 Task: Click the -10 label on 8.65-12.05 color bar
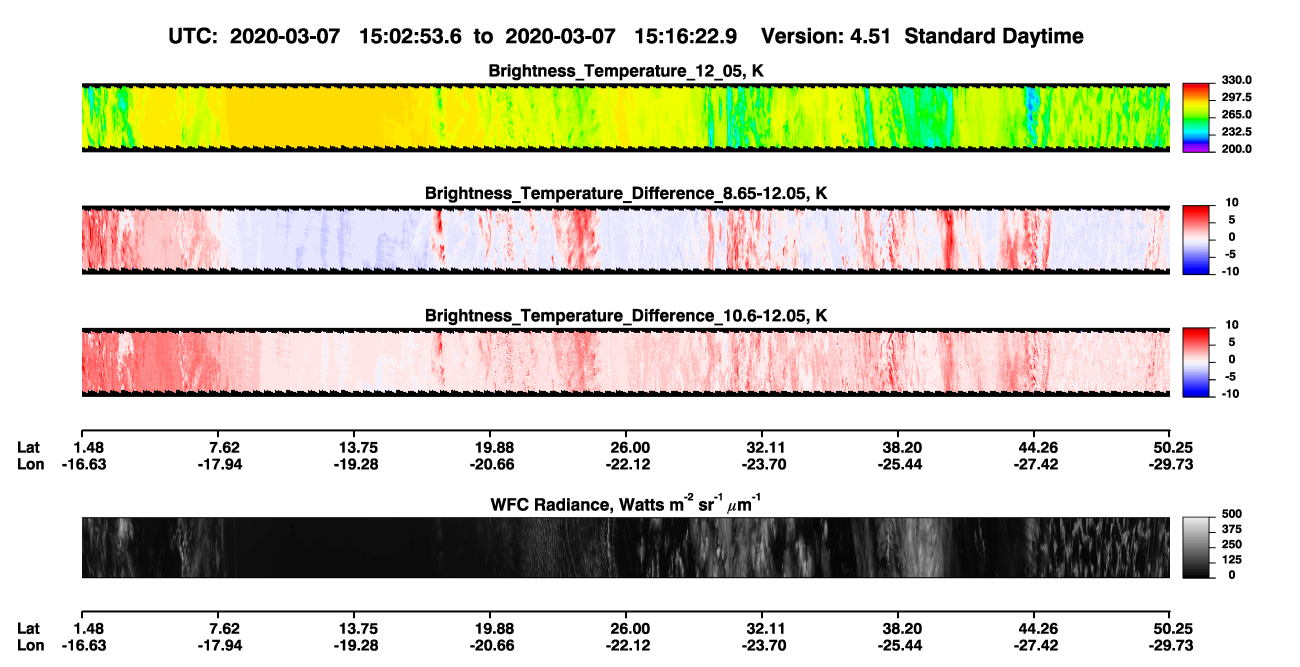coord(1230,270)
